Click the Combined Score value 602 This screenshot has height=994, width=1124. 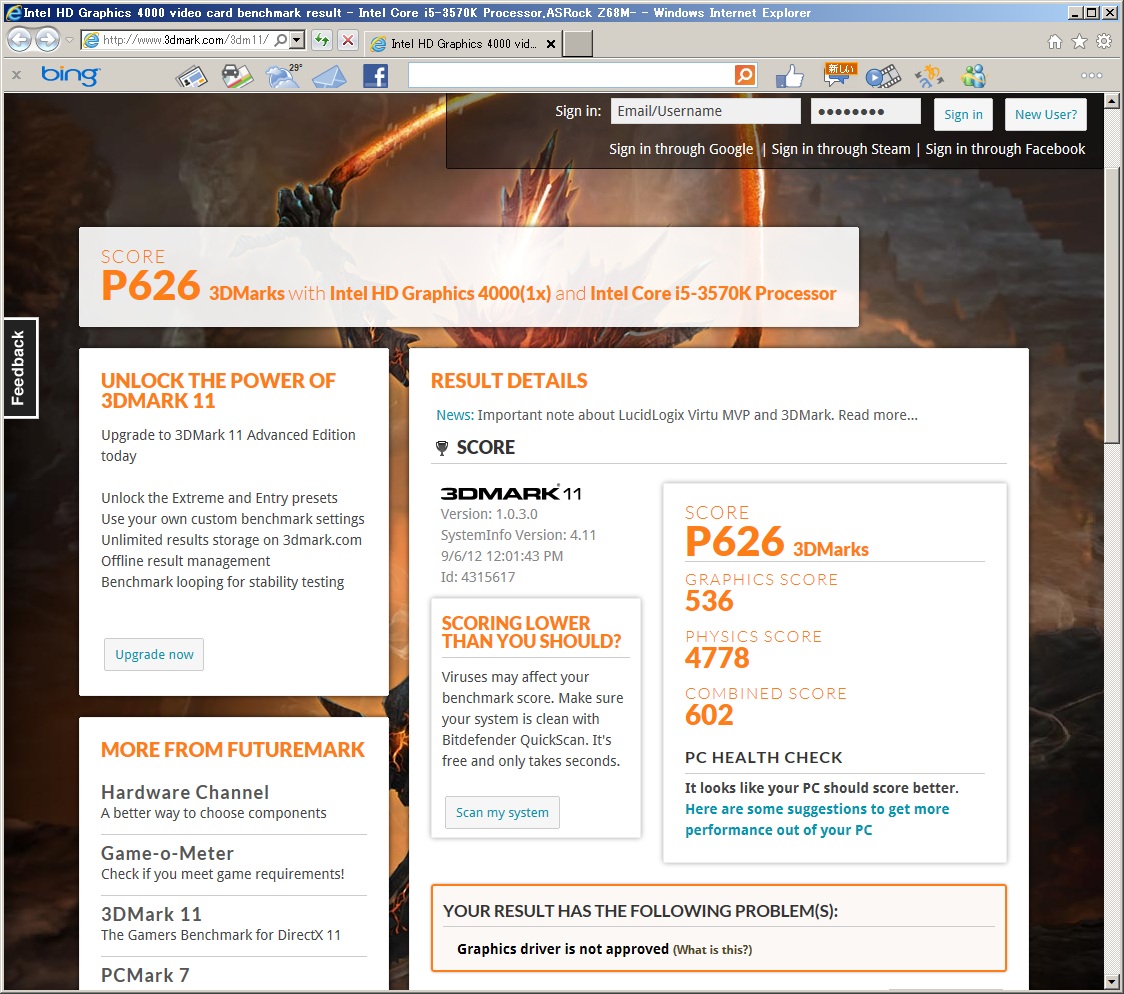click(x=709, y=715)
